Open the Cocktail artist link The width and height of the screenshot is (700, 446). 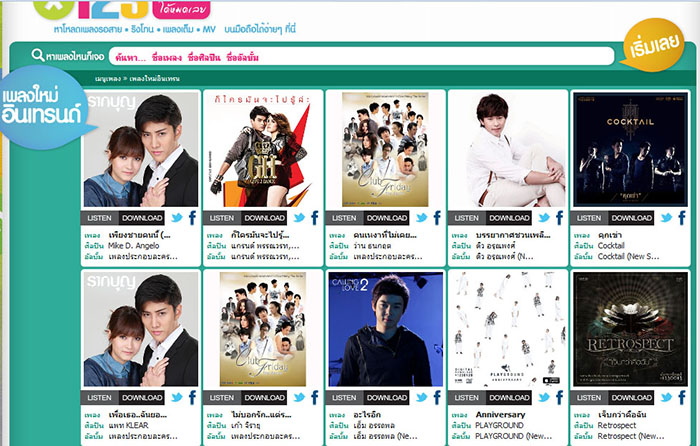611,246
